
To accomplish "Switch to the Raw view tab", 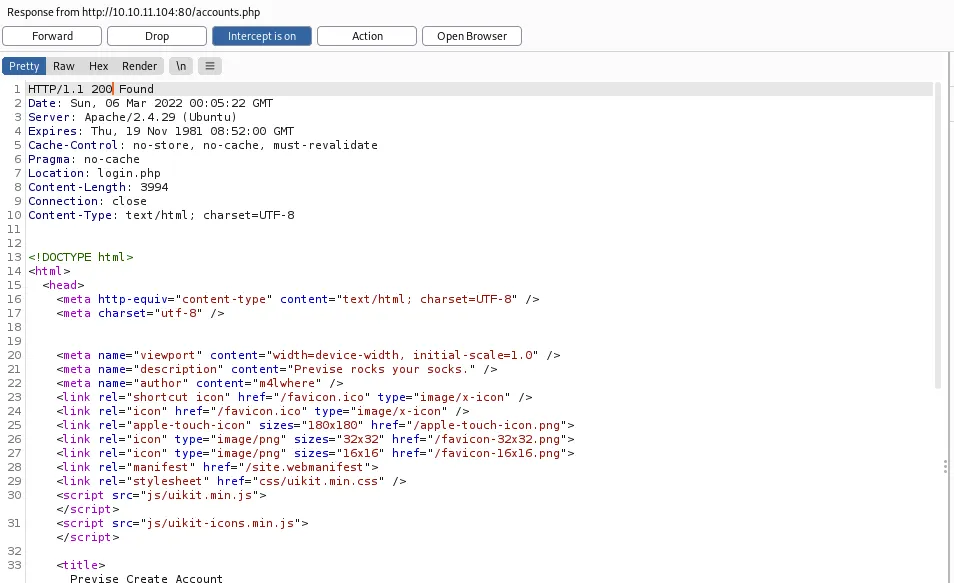I will [x=63, y=66].
